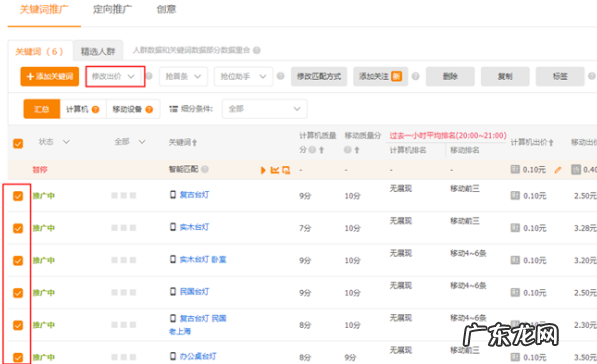Open the 修改出价 dropdown
The height and width of the screenshot is (364, 597).
(115, 77)
